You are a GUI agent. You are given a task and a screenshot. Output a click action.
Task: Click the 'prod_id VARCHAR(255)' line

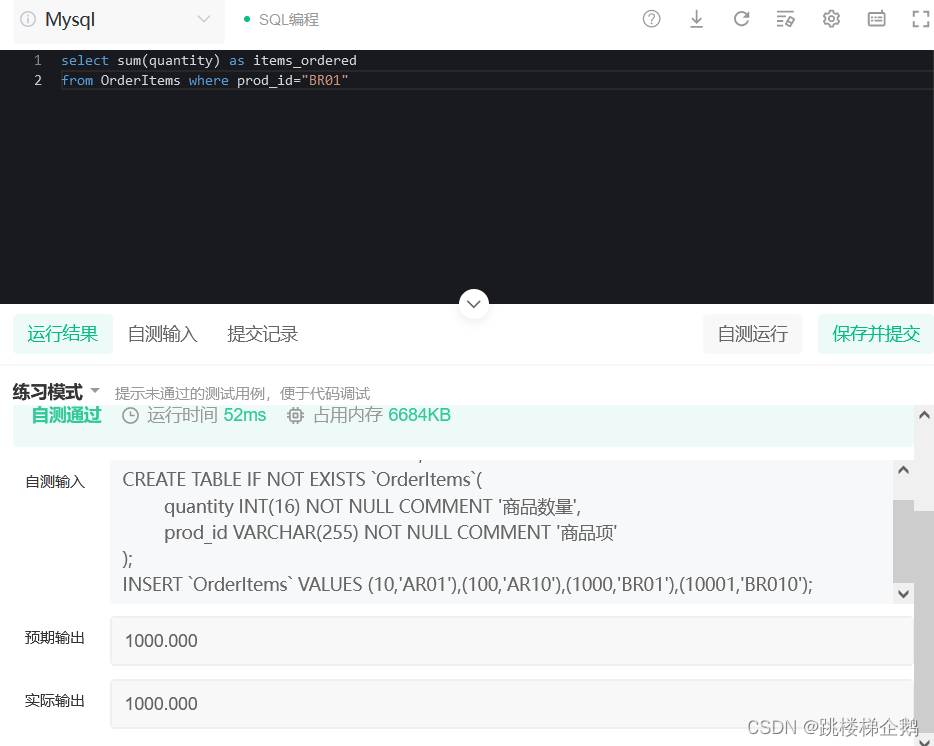390,533
